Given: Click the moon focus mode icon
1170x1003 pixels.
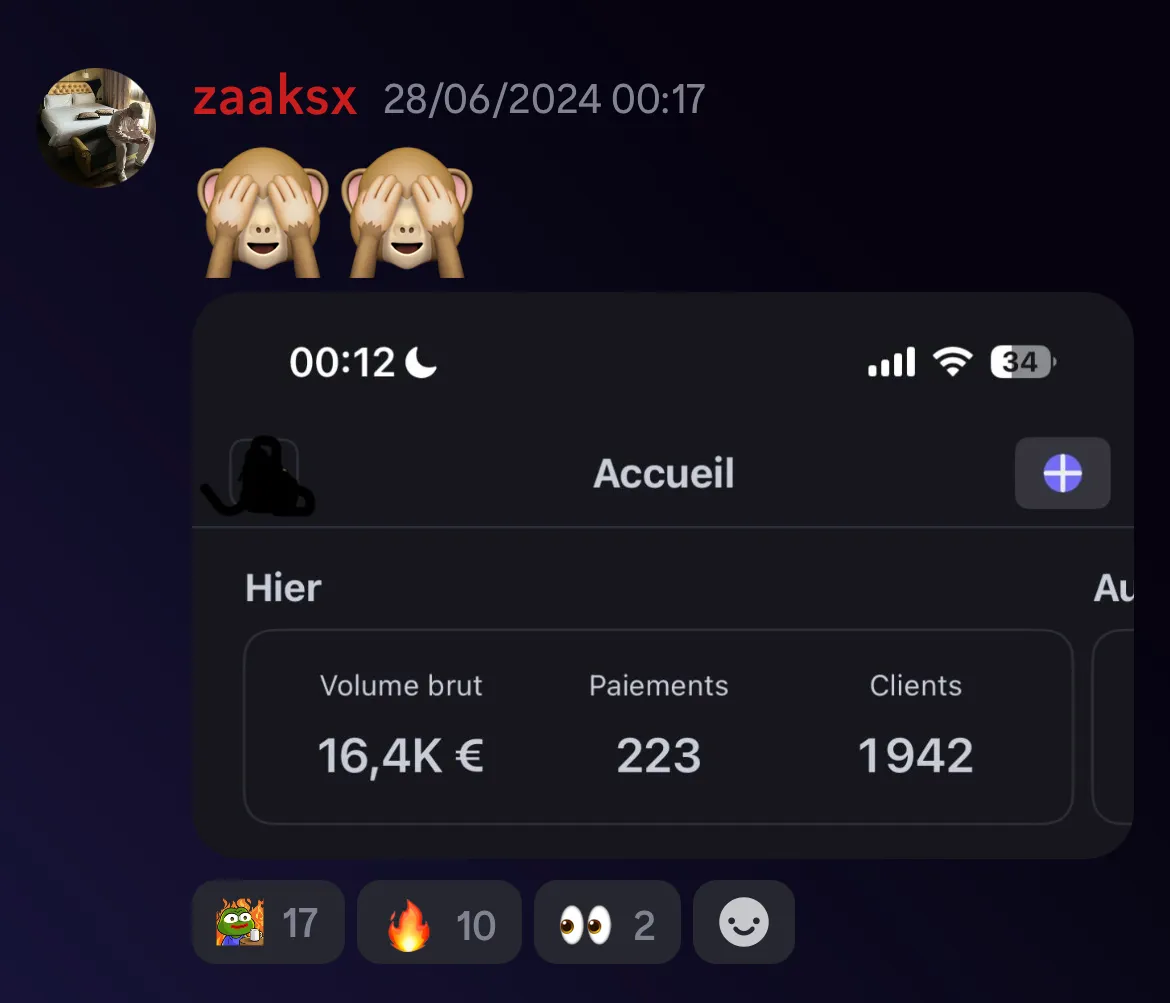Looking at the screenshot, I should pos(421,363).
